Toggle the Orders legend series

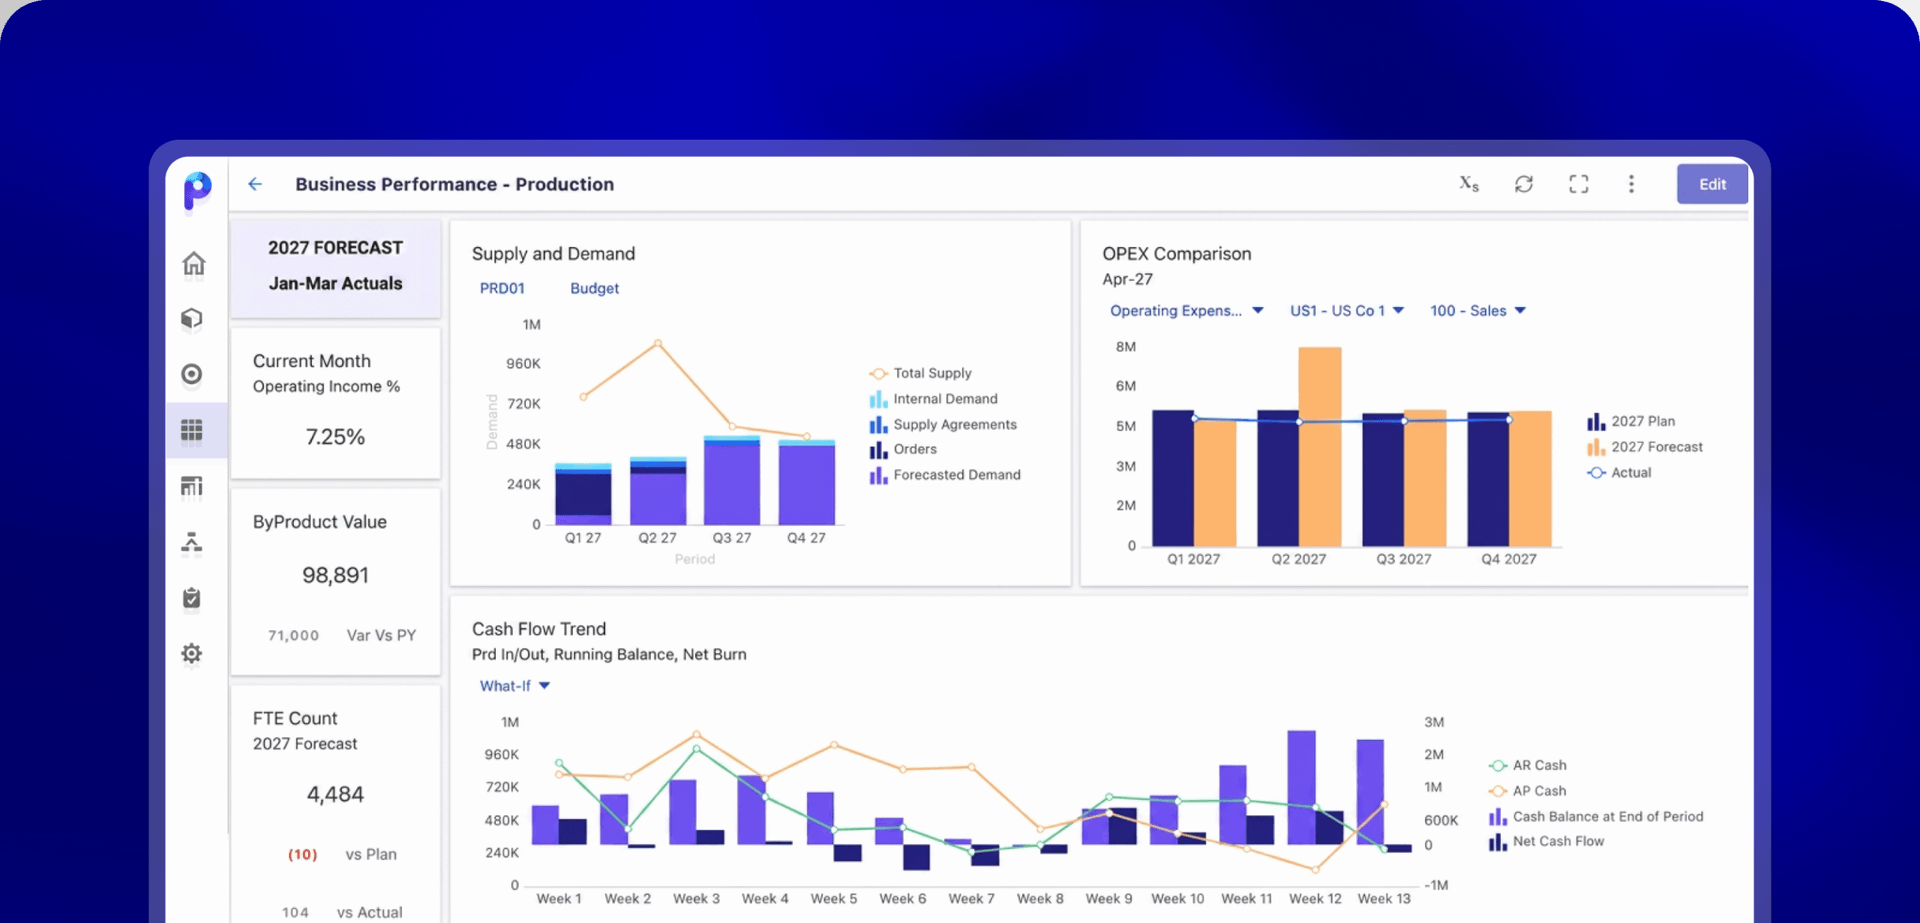tap(903, 450)
